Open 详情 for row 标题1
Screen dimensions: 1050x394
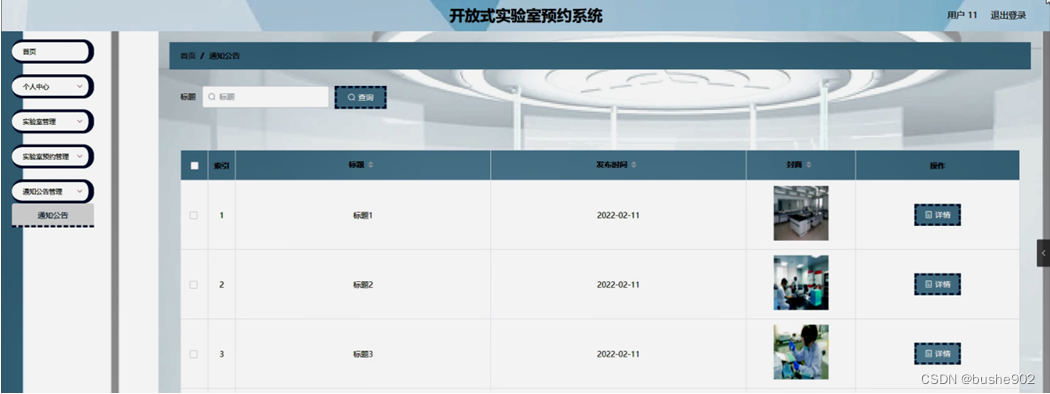click(938, 215)
